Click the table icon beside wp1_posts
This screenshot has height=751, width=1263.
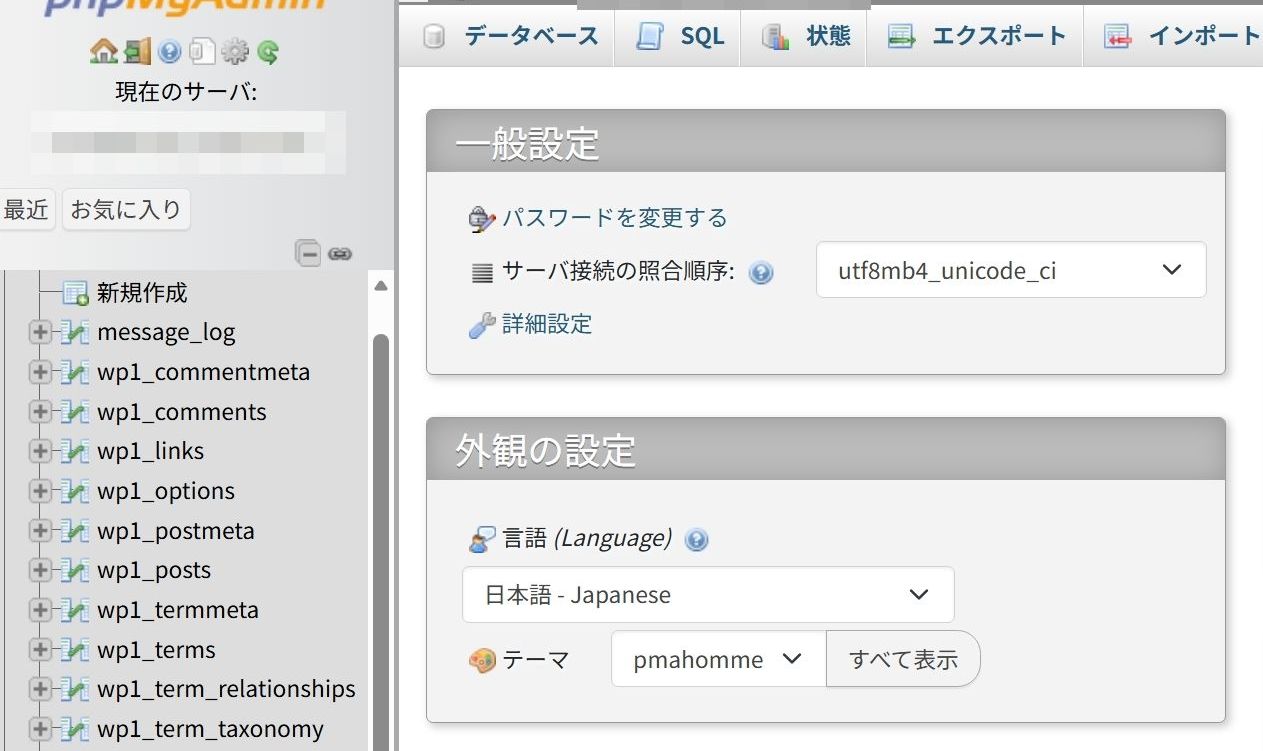pyautogui.click(x=75, y=570)
